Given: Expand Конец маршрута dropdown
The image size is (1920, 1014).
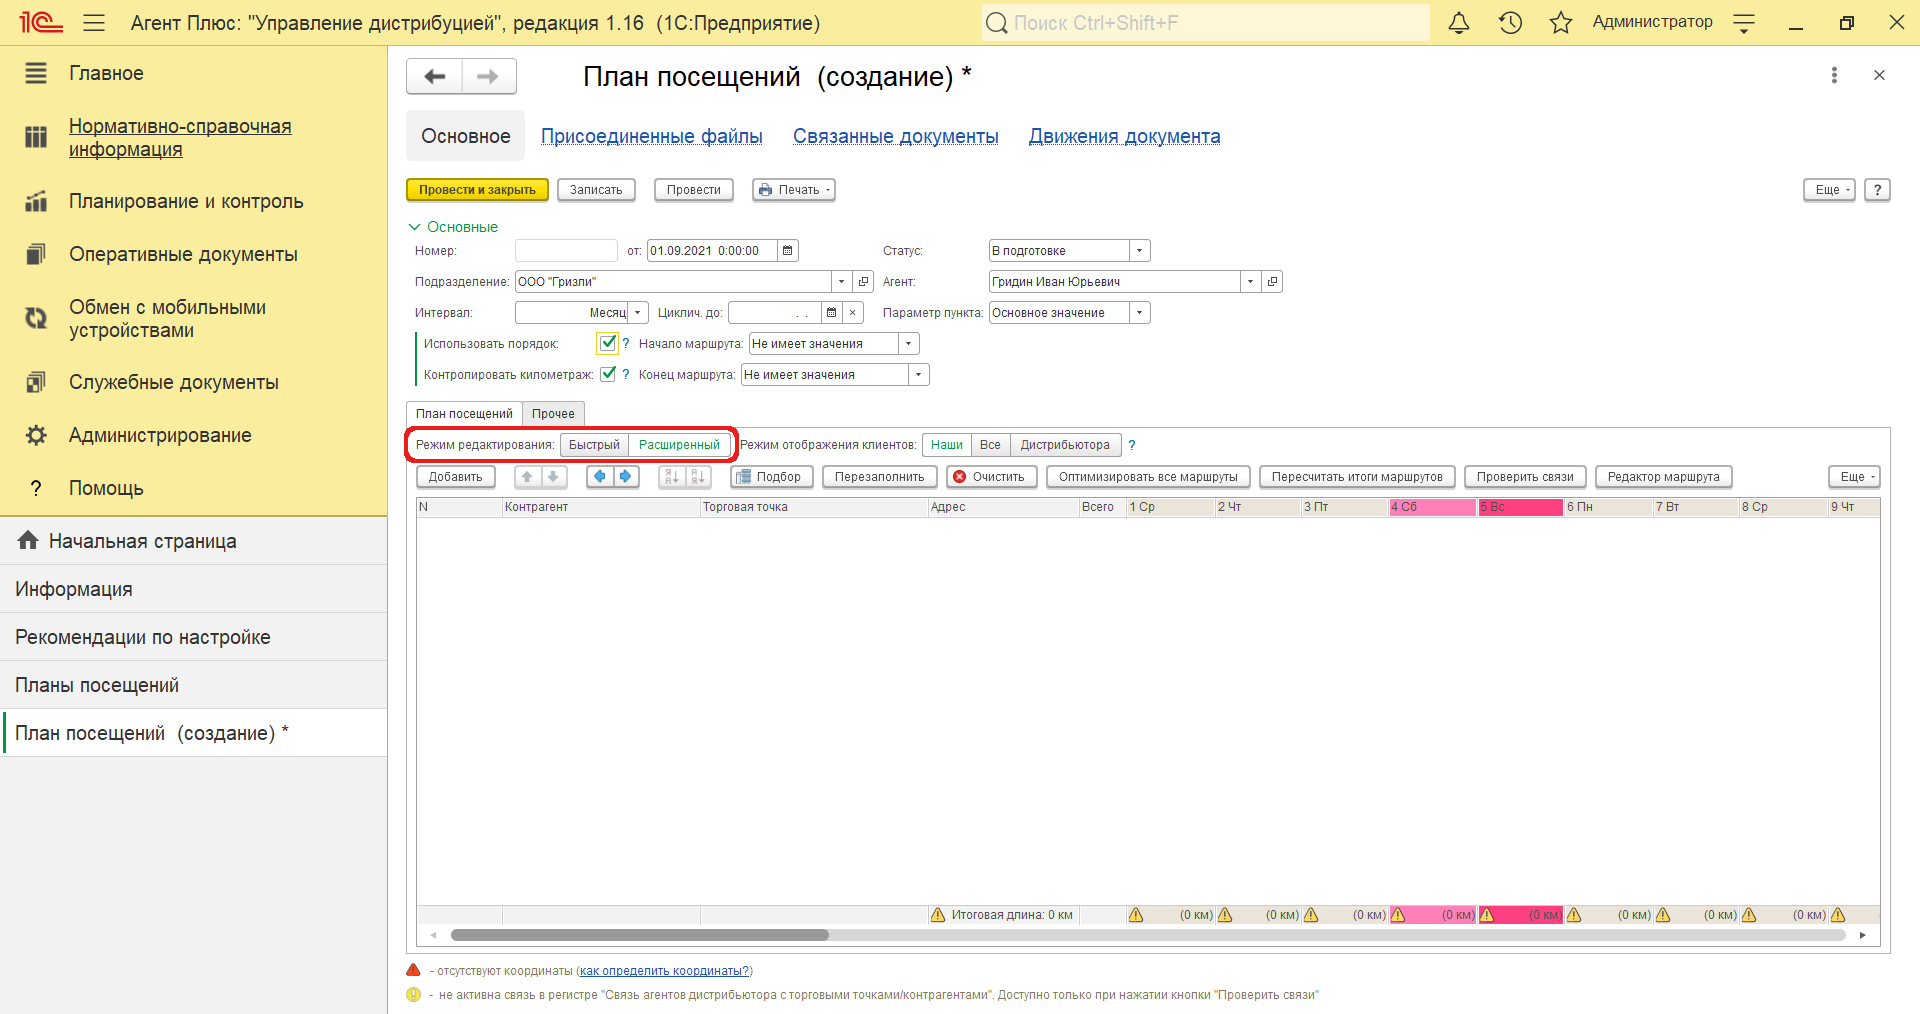Looking at the screenshot, I should 918,375.
